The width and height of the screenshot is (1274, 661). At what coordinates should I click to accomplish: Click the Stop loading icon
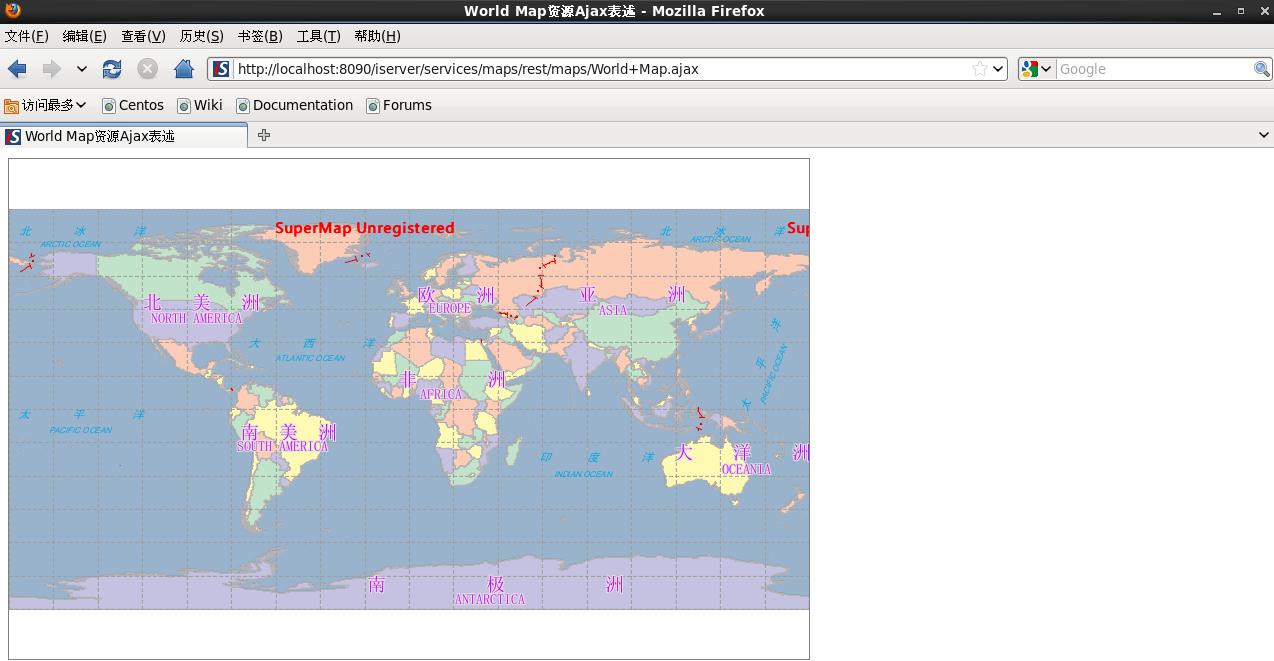point(147,69)
